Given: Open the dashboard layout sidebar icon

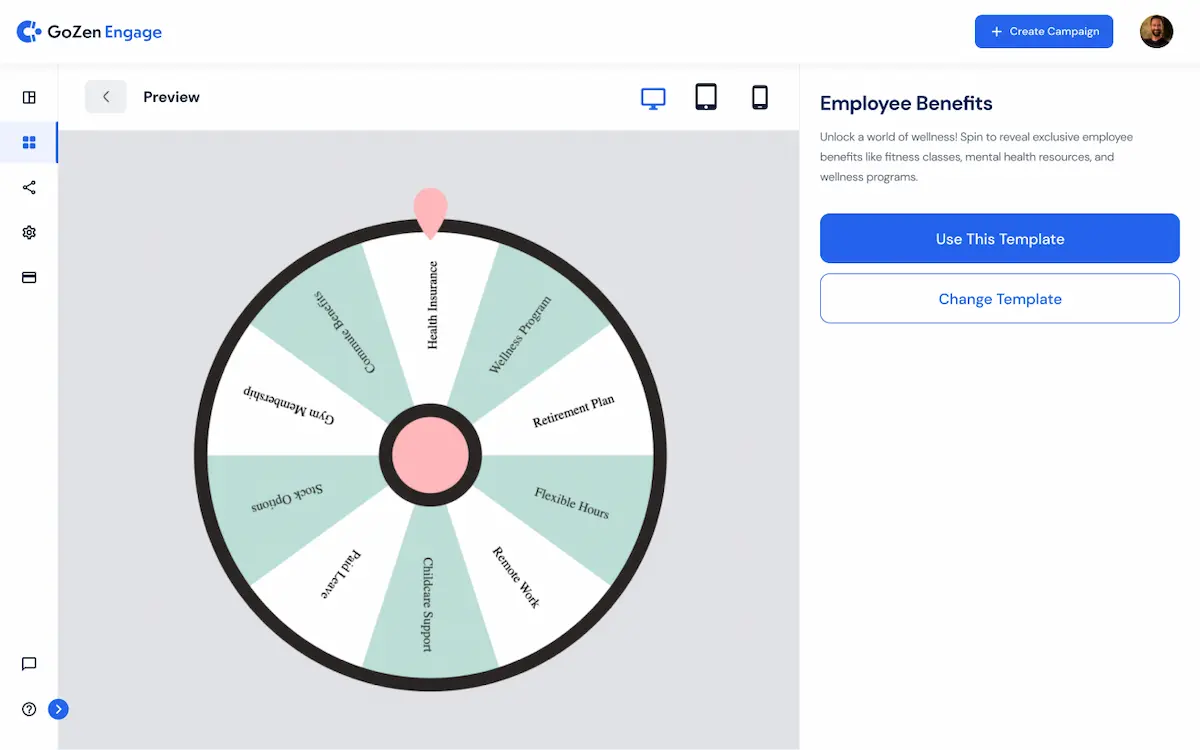Looking at the screenshot, I should [29, 97].
